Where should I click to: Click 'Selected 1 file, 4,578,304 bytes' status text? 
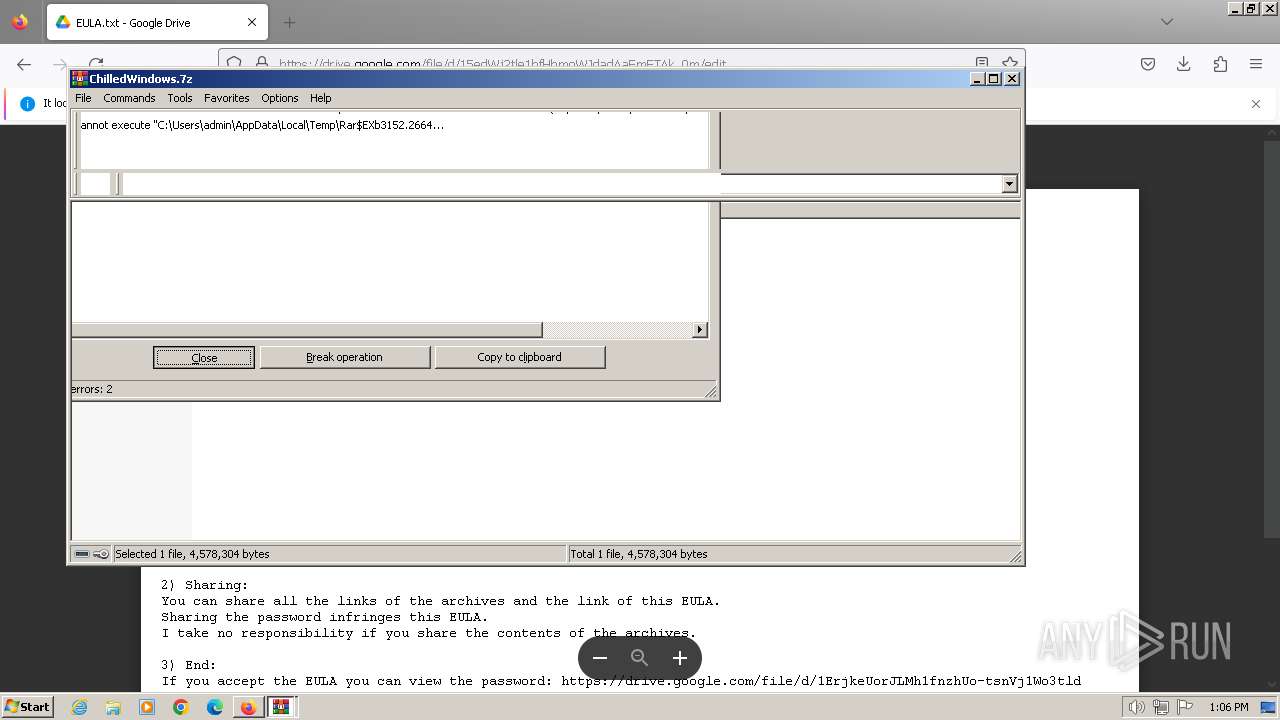(192, 554)
